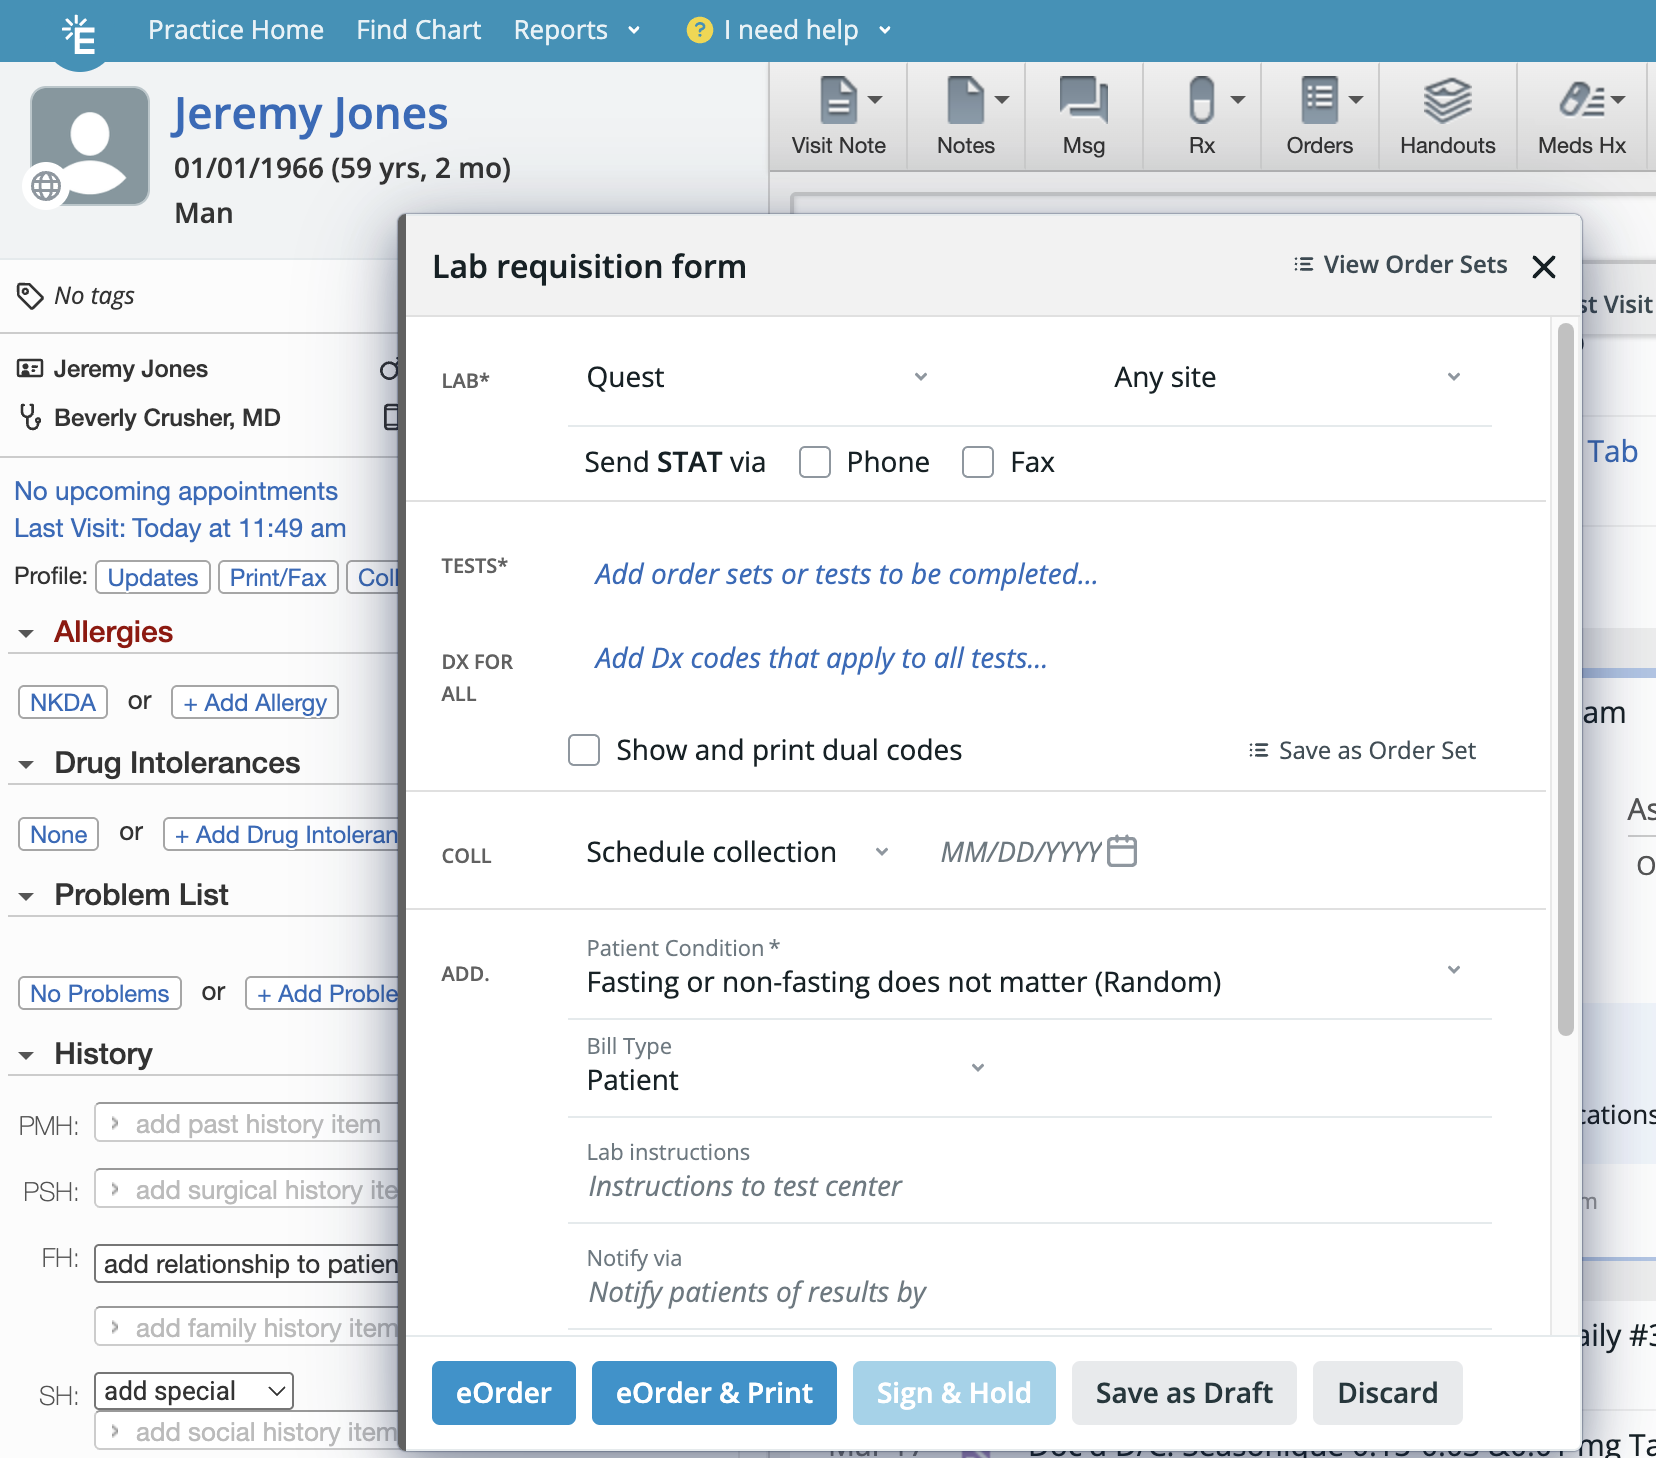
Task: Click the collection date calendar icon
Action: pos(1122,852)
